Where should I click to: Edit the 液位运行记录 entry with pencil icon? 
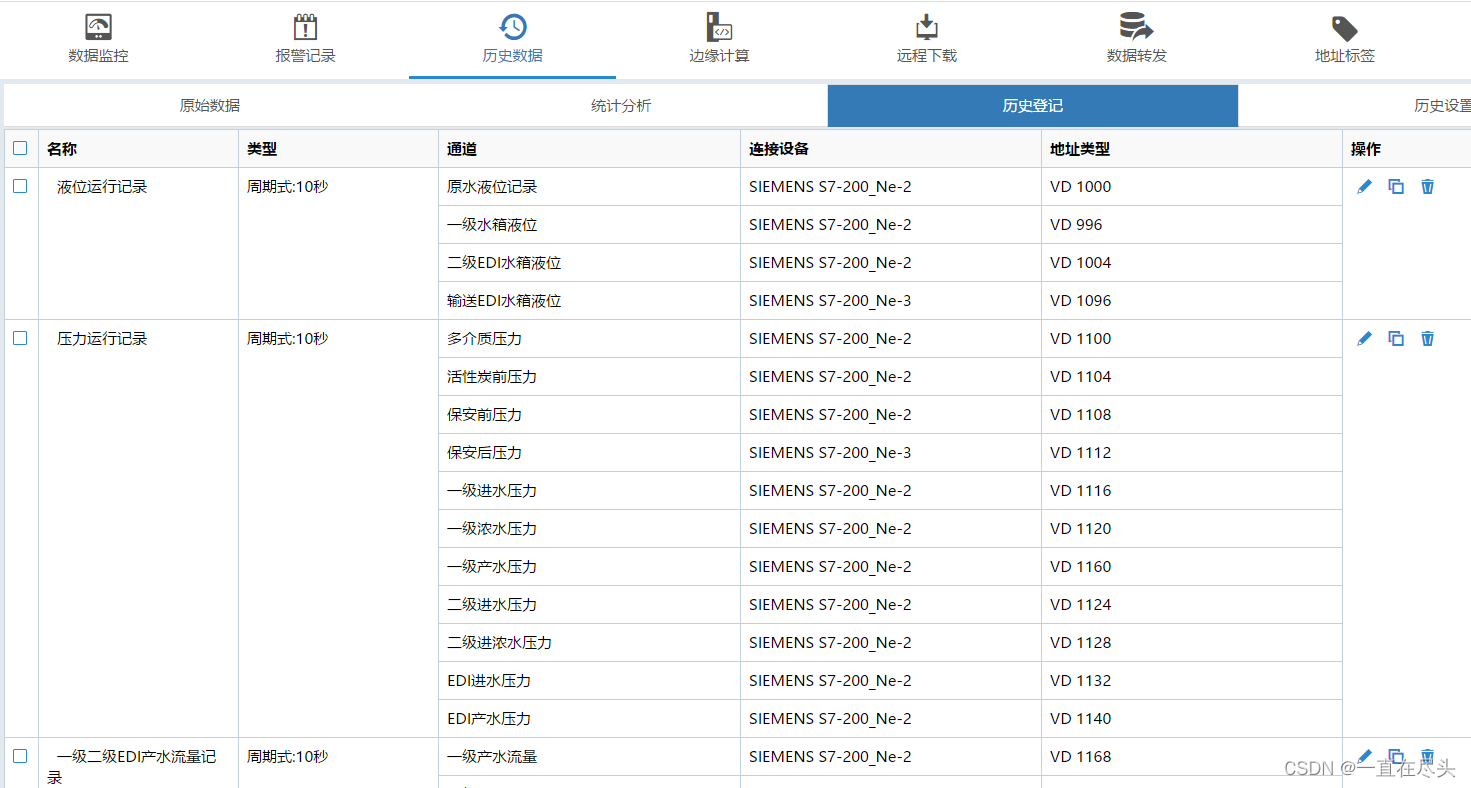pyautogui.click(x=1364, y=187)
